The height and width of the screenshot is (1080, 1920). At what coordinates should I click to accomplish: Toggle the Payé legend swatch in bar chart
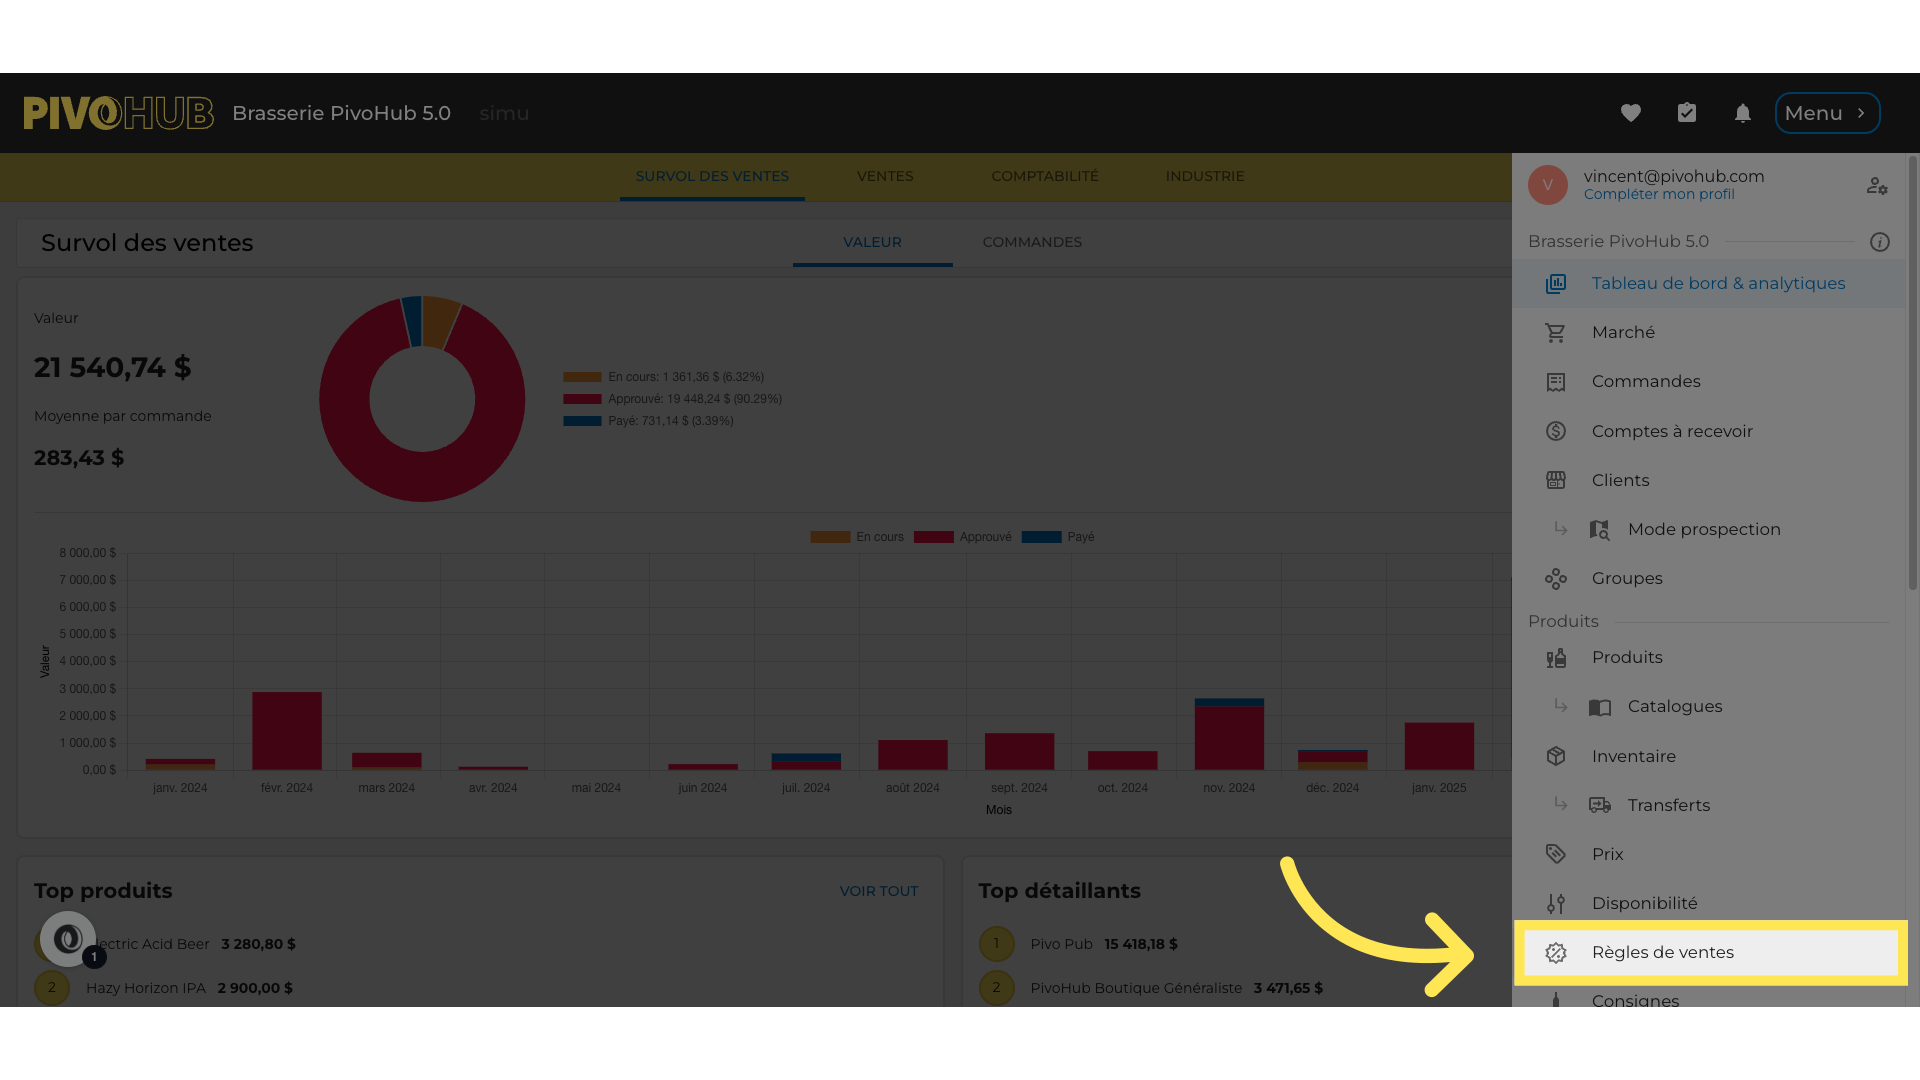pyautogui.click(x=1042, y=537)
